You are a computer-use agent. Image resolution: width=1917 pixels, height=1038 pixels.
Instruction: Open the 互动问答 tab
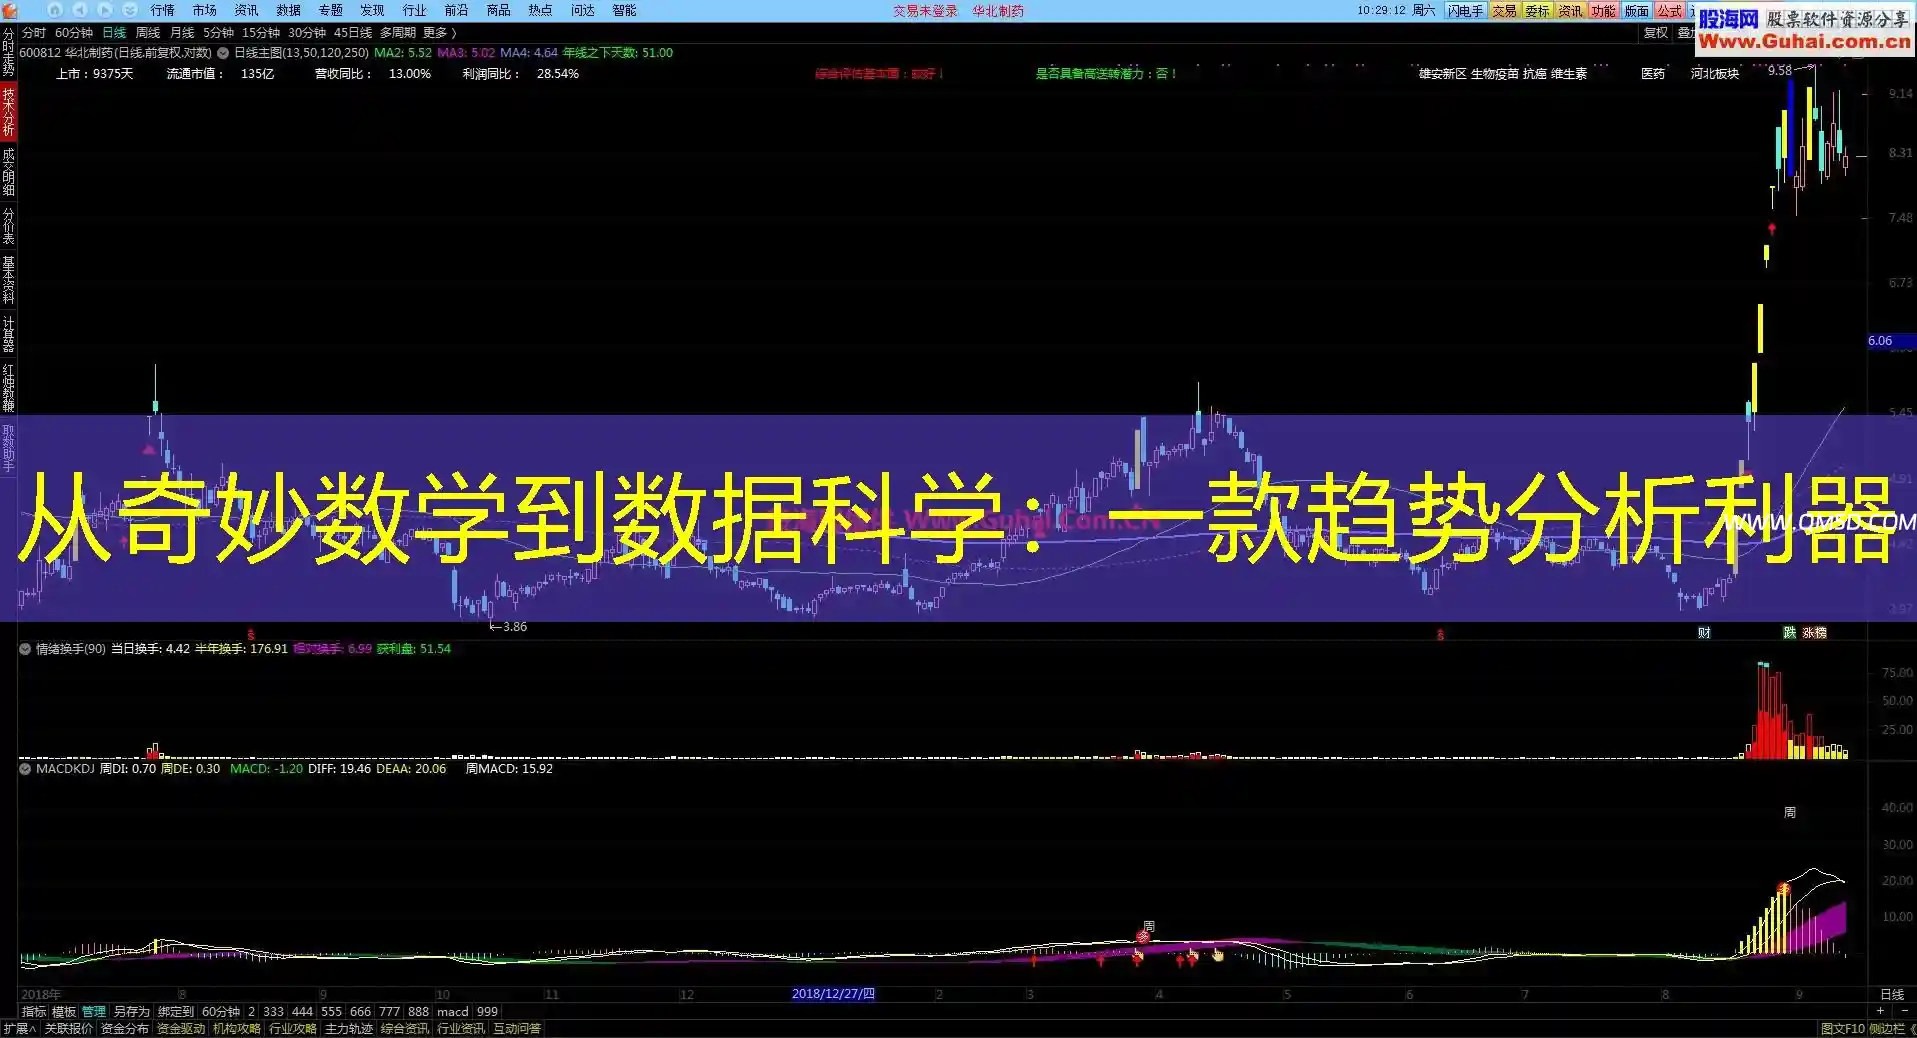coord(517,1028)
